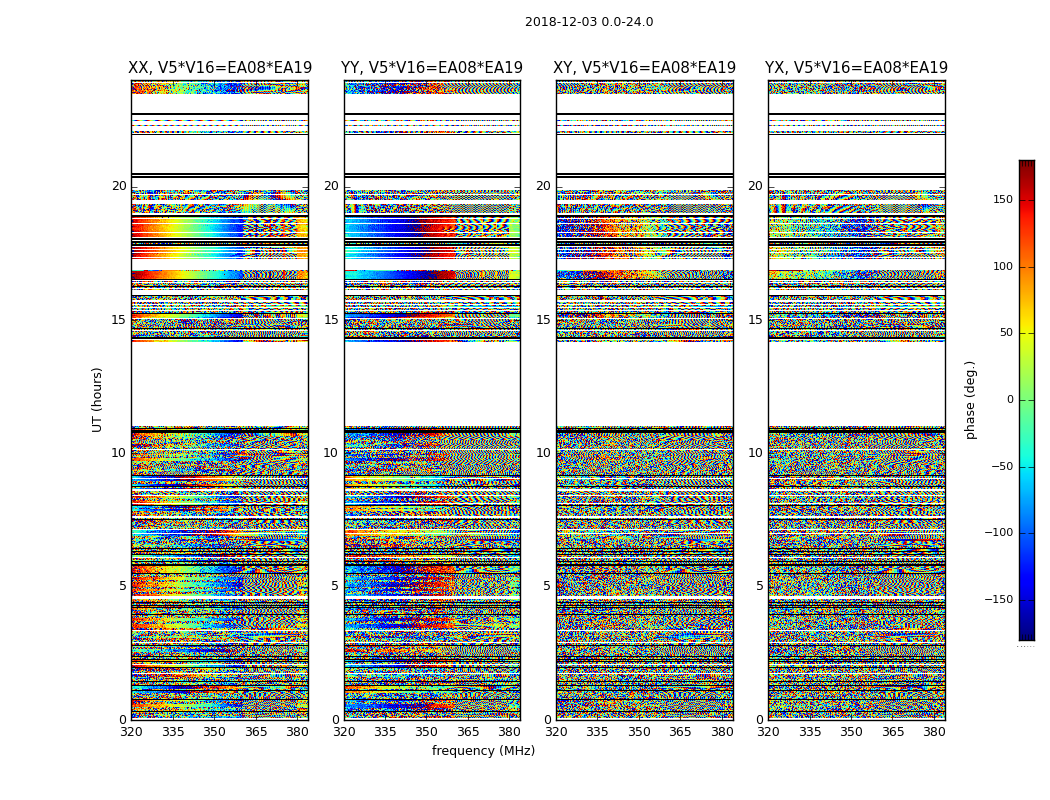Click the XY panel x-axis tick 350
Viewport: 1050px width, 800px height.
(x=639, y=732)
